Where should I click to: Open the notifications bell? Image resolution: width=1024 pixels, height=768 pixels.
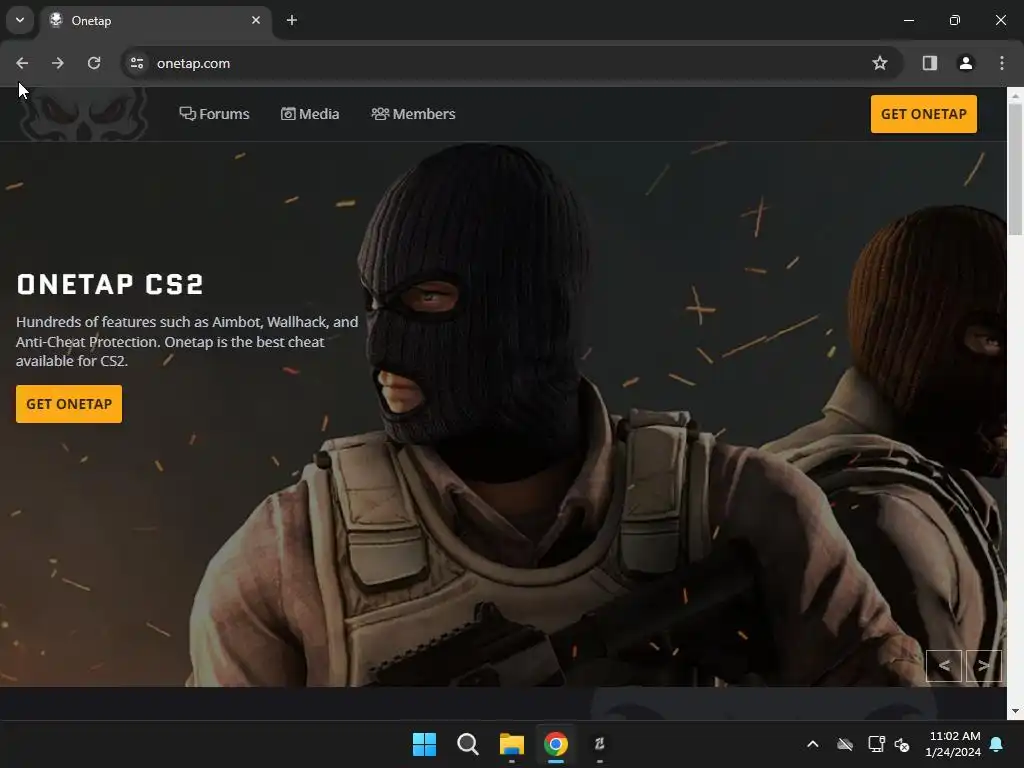997,744
